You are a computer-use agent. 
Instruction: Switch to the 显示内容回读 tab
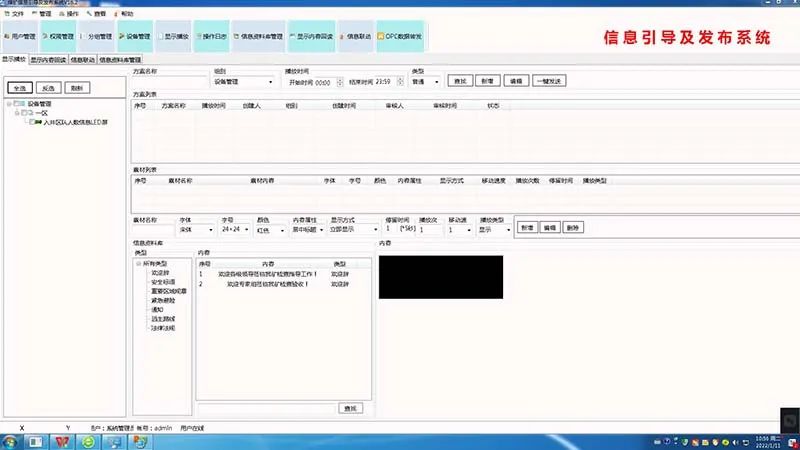(x=48, y=60)
